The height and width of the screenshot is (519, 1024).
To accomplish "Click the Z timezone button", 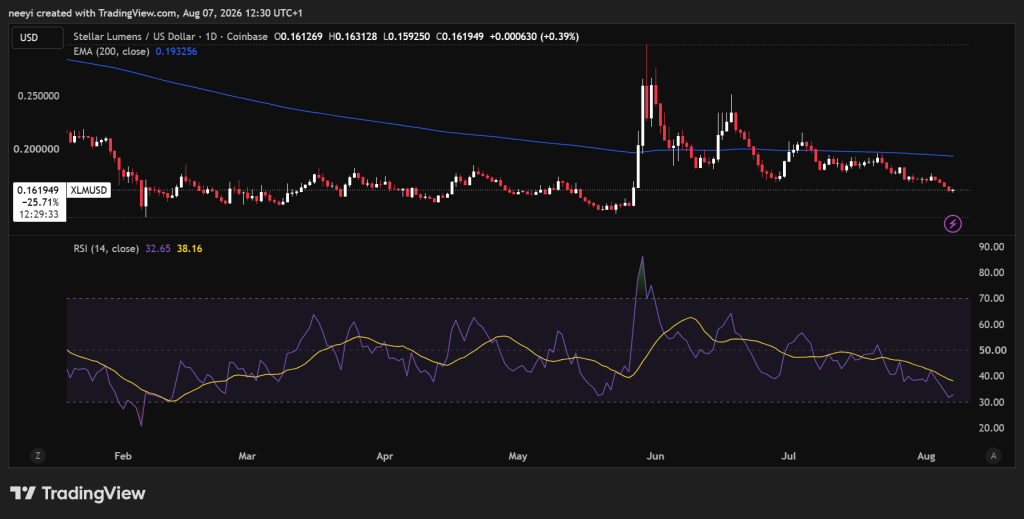I will 38,456.
